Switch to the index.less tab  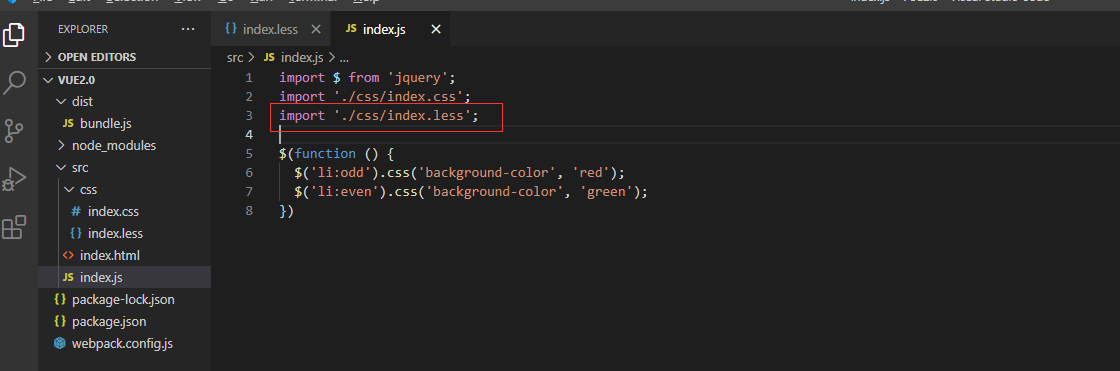[271, 29]
